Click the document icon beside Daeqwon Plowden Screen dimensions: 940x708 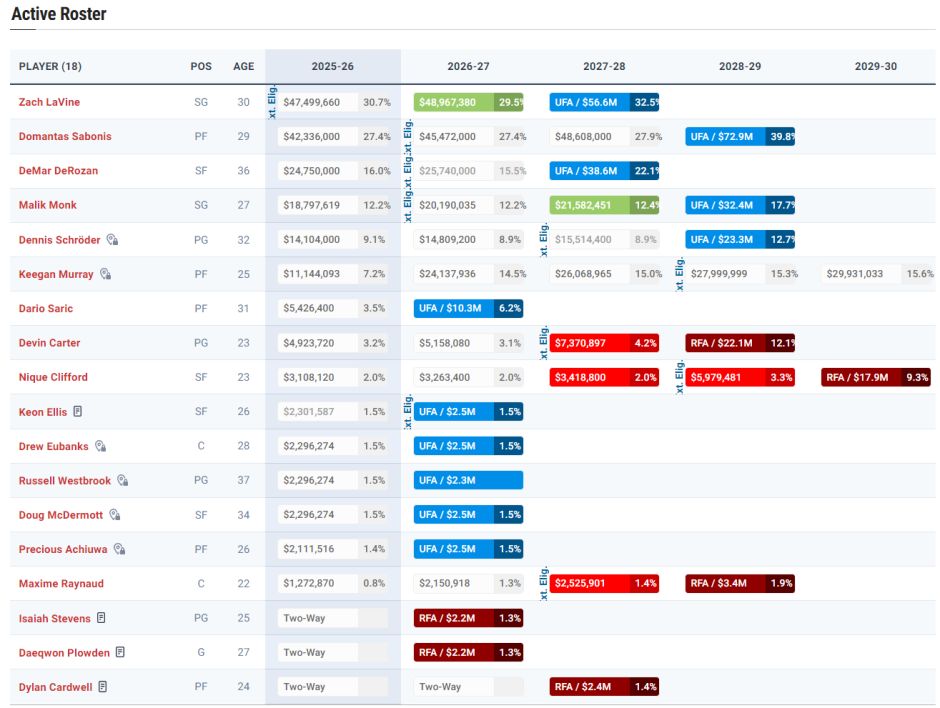(x=120, y=652)
